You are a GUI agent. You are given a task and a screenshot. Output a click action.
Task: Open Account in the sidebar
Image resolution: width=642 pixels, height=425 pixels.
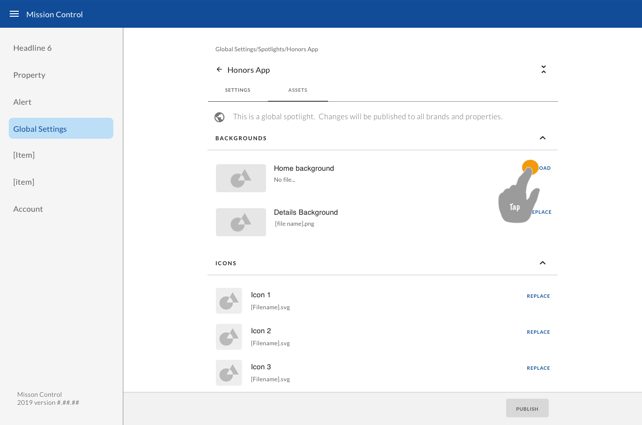[28, 209]
